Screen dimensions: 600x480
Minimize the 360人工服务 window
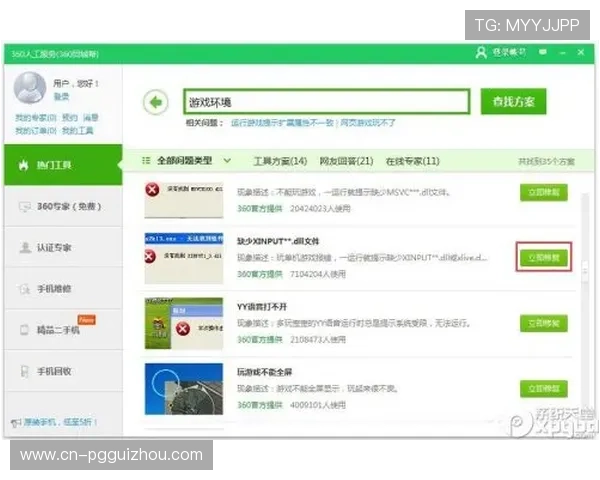coord(562,52)
